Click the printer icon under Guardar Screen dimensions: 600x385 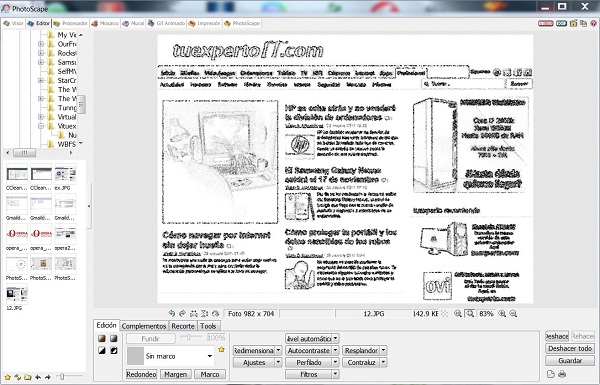tap(562, 374)
